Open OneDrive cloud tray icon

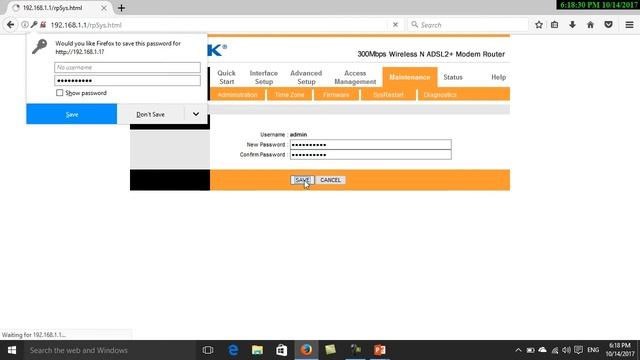[x=542, y=350]
